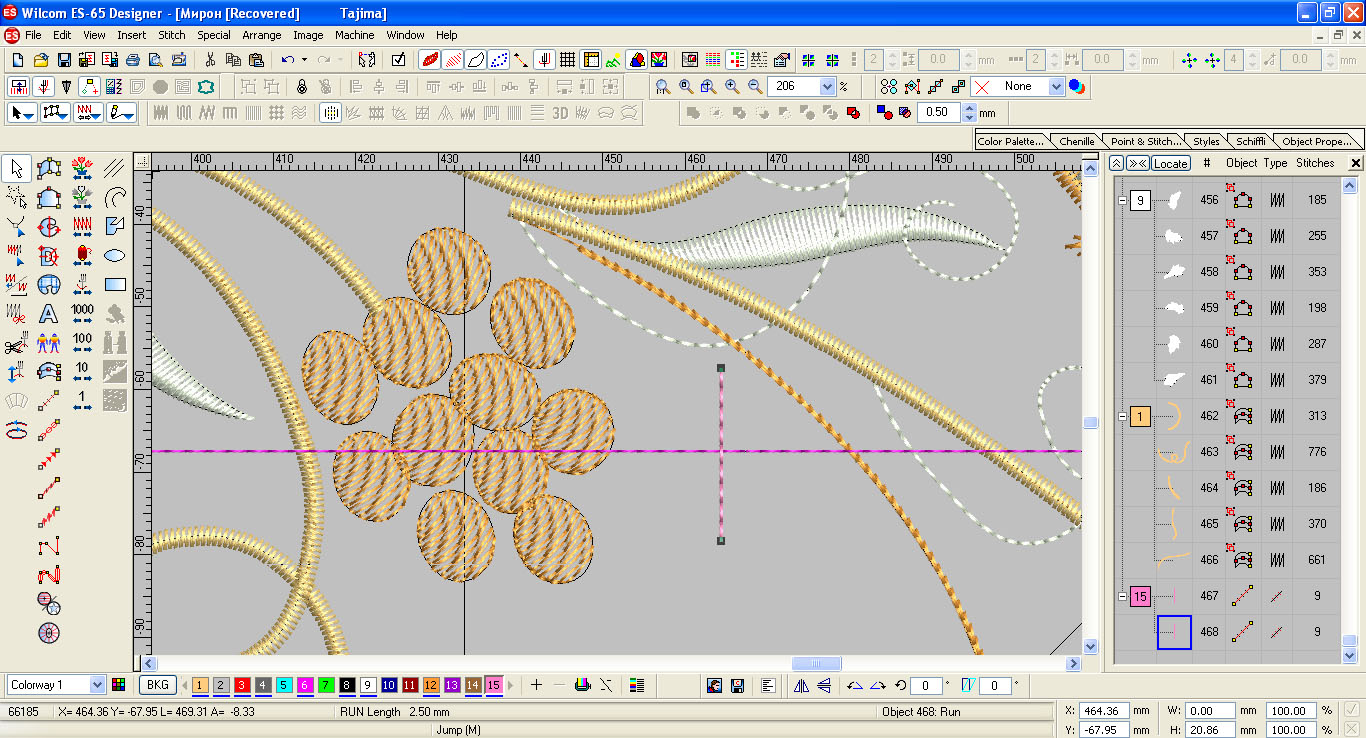
Task: Click the teal ring offset object icon
Action: (207, 87)
